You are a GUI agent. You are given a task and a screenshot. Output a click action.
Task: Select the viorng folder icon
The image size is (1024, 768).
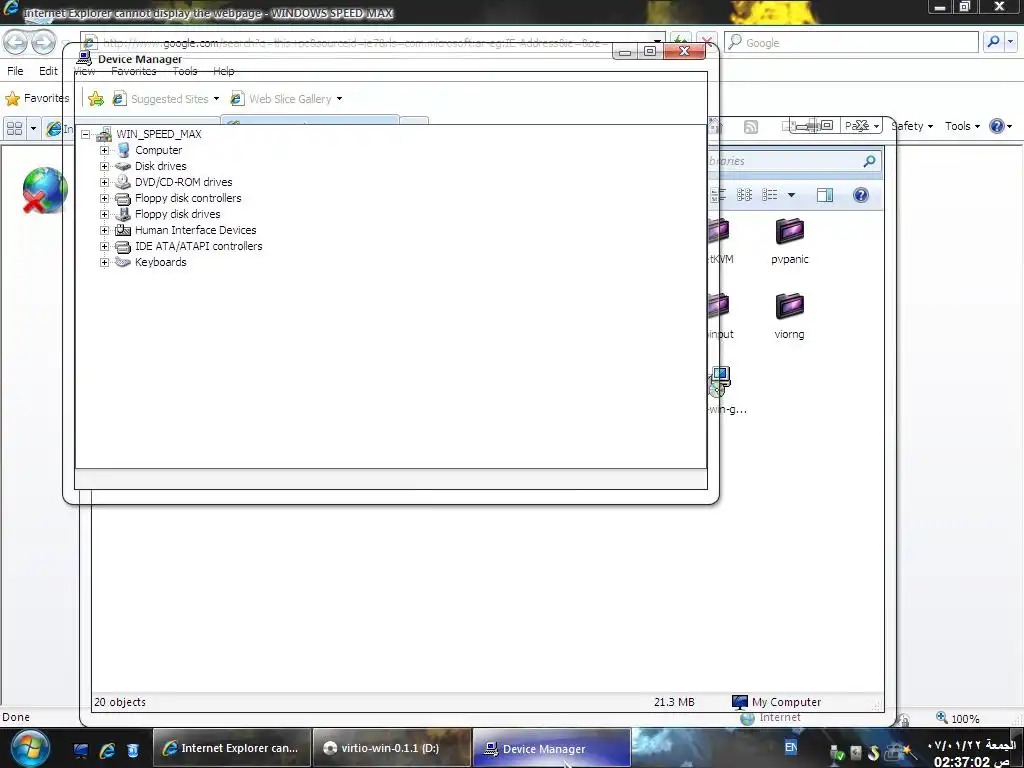(790, 306)
